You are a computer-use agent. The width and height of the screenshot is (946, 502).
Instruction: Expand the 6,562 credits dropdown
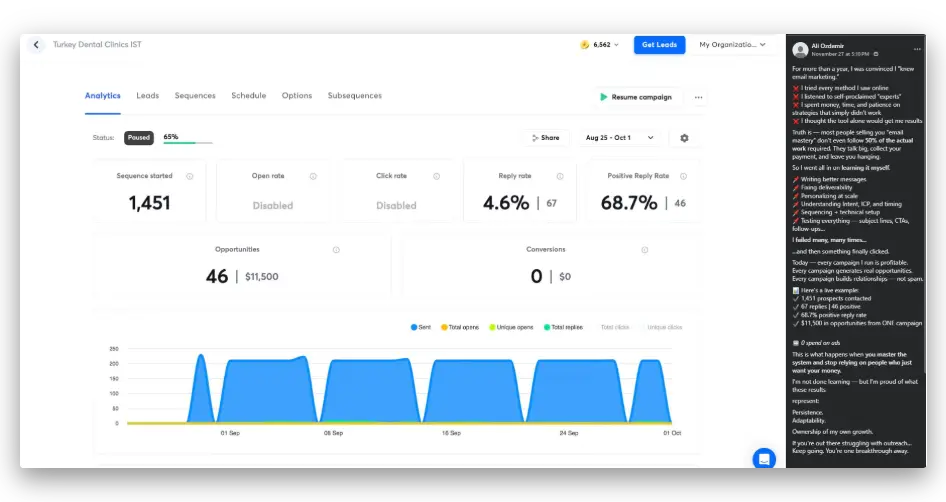tap(599, 45)
